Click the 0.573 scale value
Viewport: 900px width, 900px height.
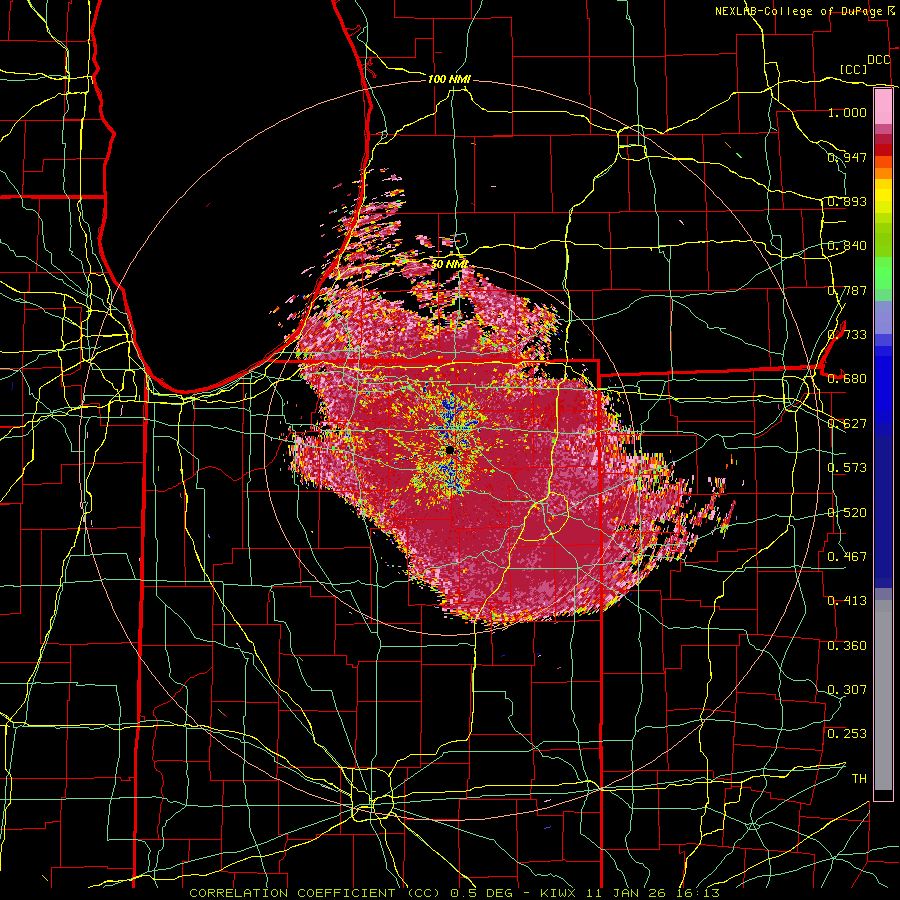pyautogui.click(x=847, y=468)
